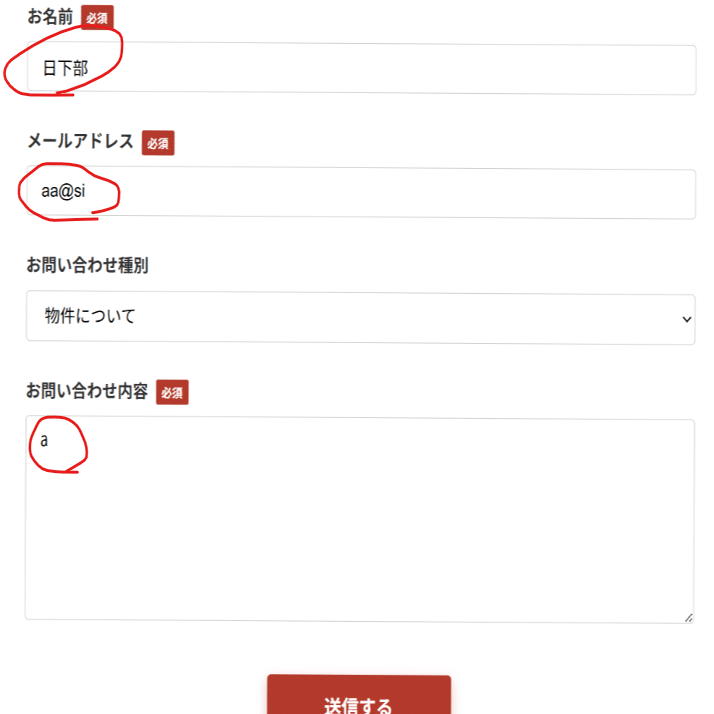714x714 pixels.
Task: Click the お問い合わせ種別 field label
Action: point(87,265)
